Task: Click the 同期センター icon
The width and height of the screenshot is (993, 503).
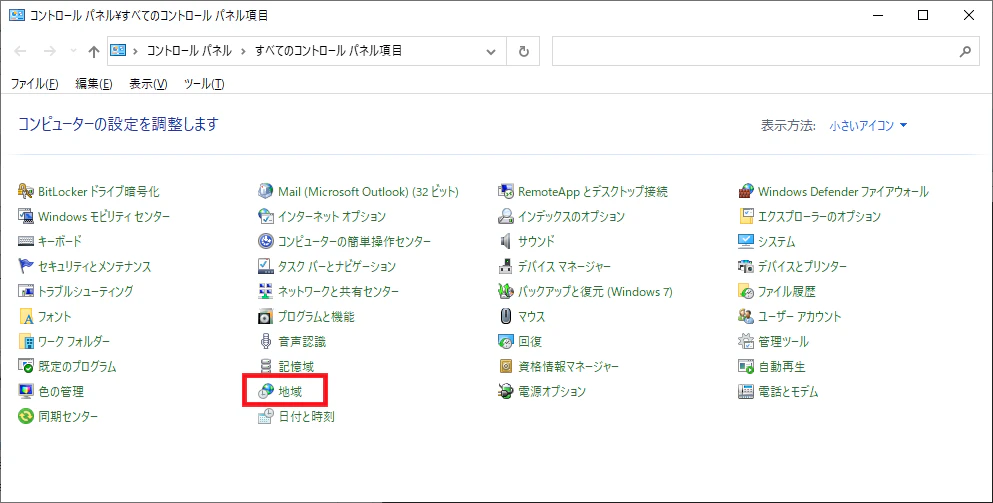Action: click(x=26, y=416)
